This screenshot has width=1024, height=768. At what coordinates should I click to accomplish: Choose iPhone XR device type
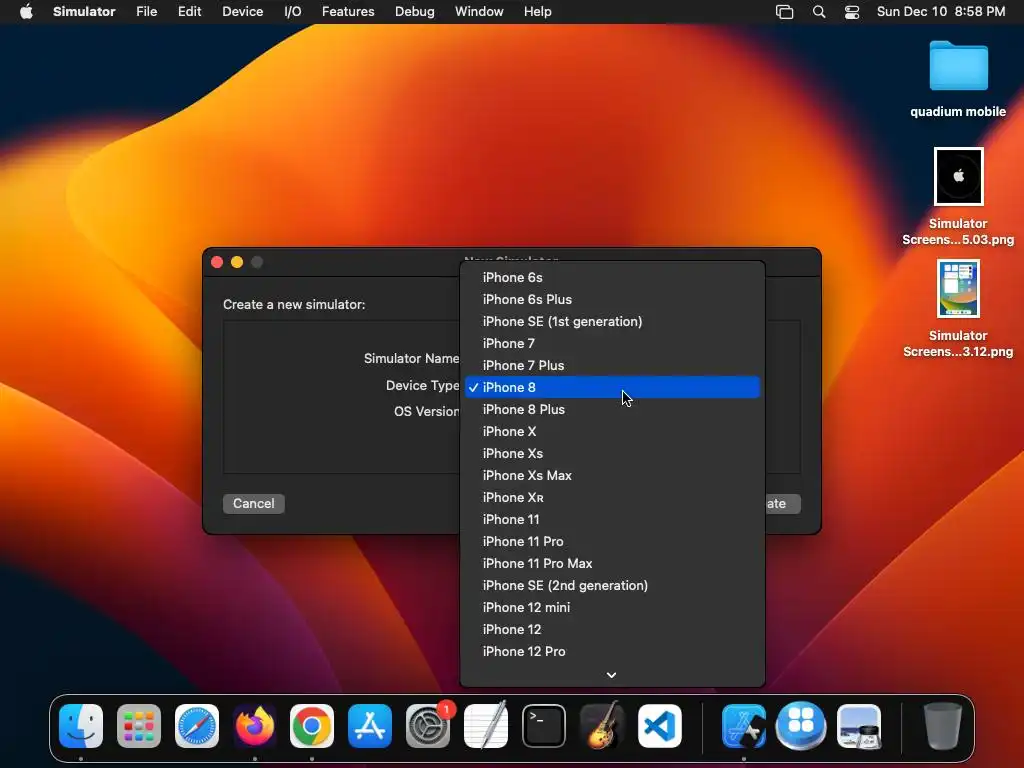pos(612,497)
